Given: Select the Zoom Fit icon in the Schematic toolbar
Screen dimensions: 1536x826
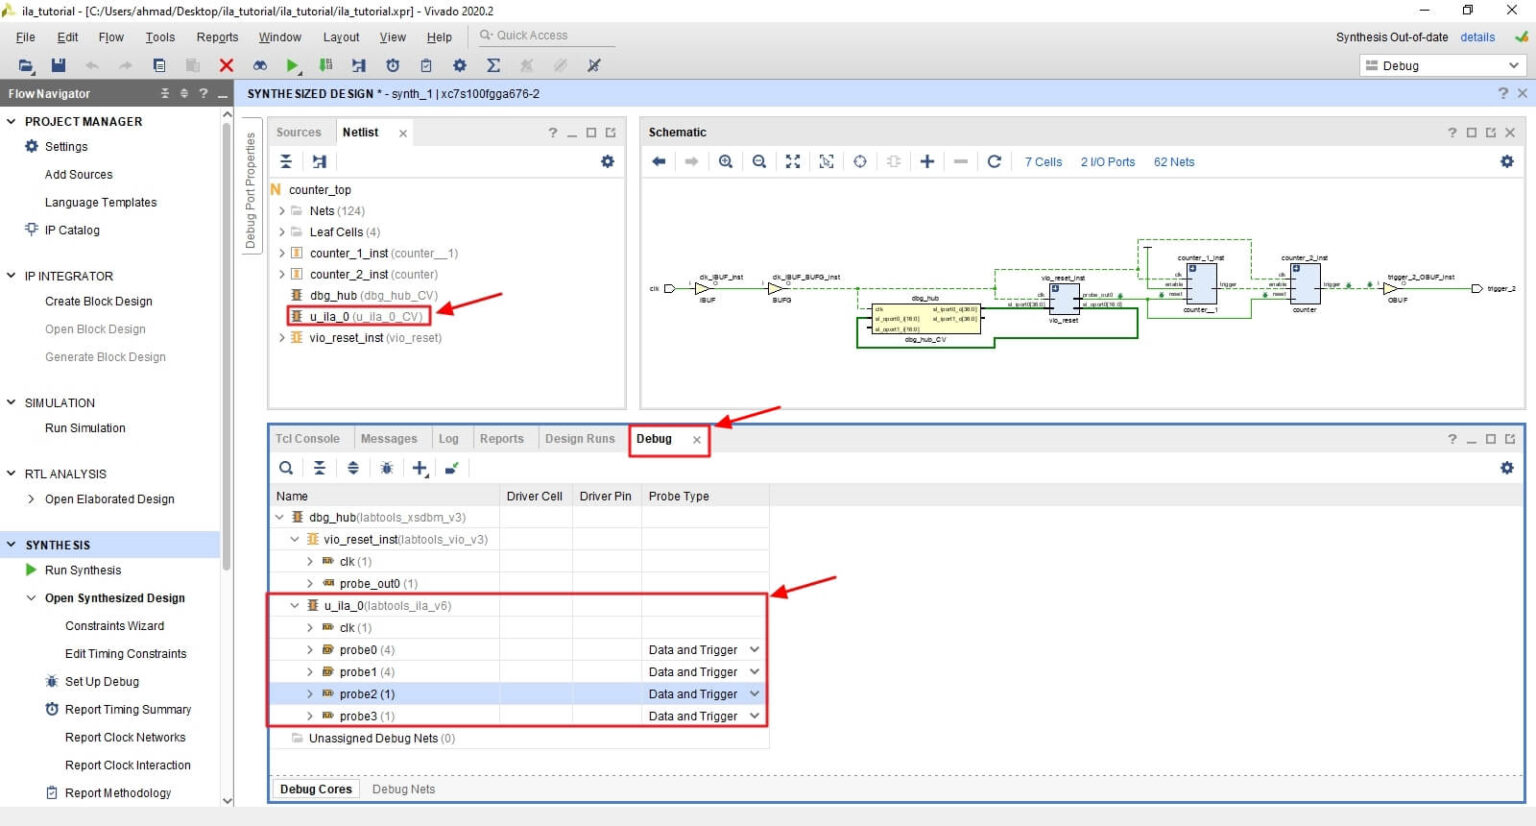Looking at the screenshot, I should pos(793,161).
